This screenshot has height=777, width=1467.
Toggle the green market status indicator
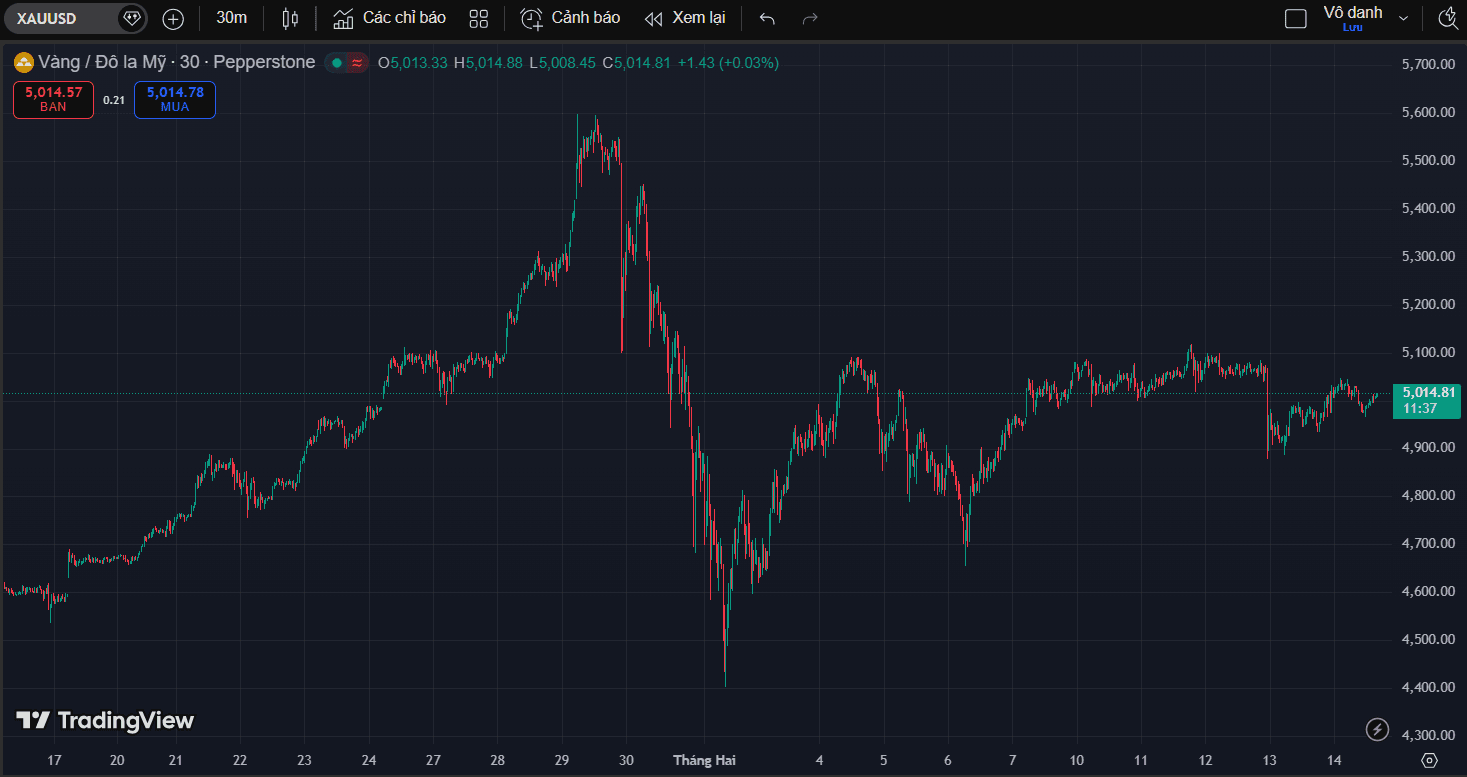coord(337,62)
